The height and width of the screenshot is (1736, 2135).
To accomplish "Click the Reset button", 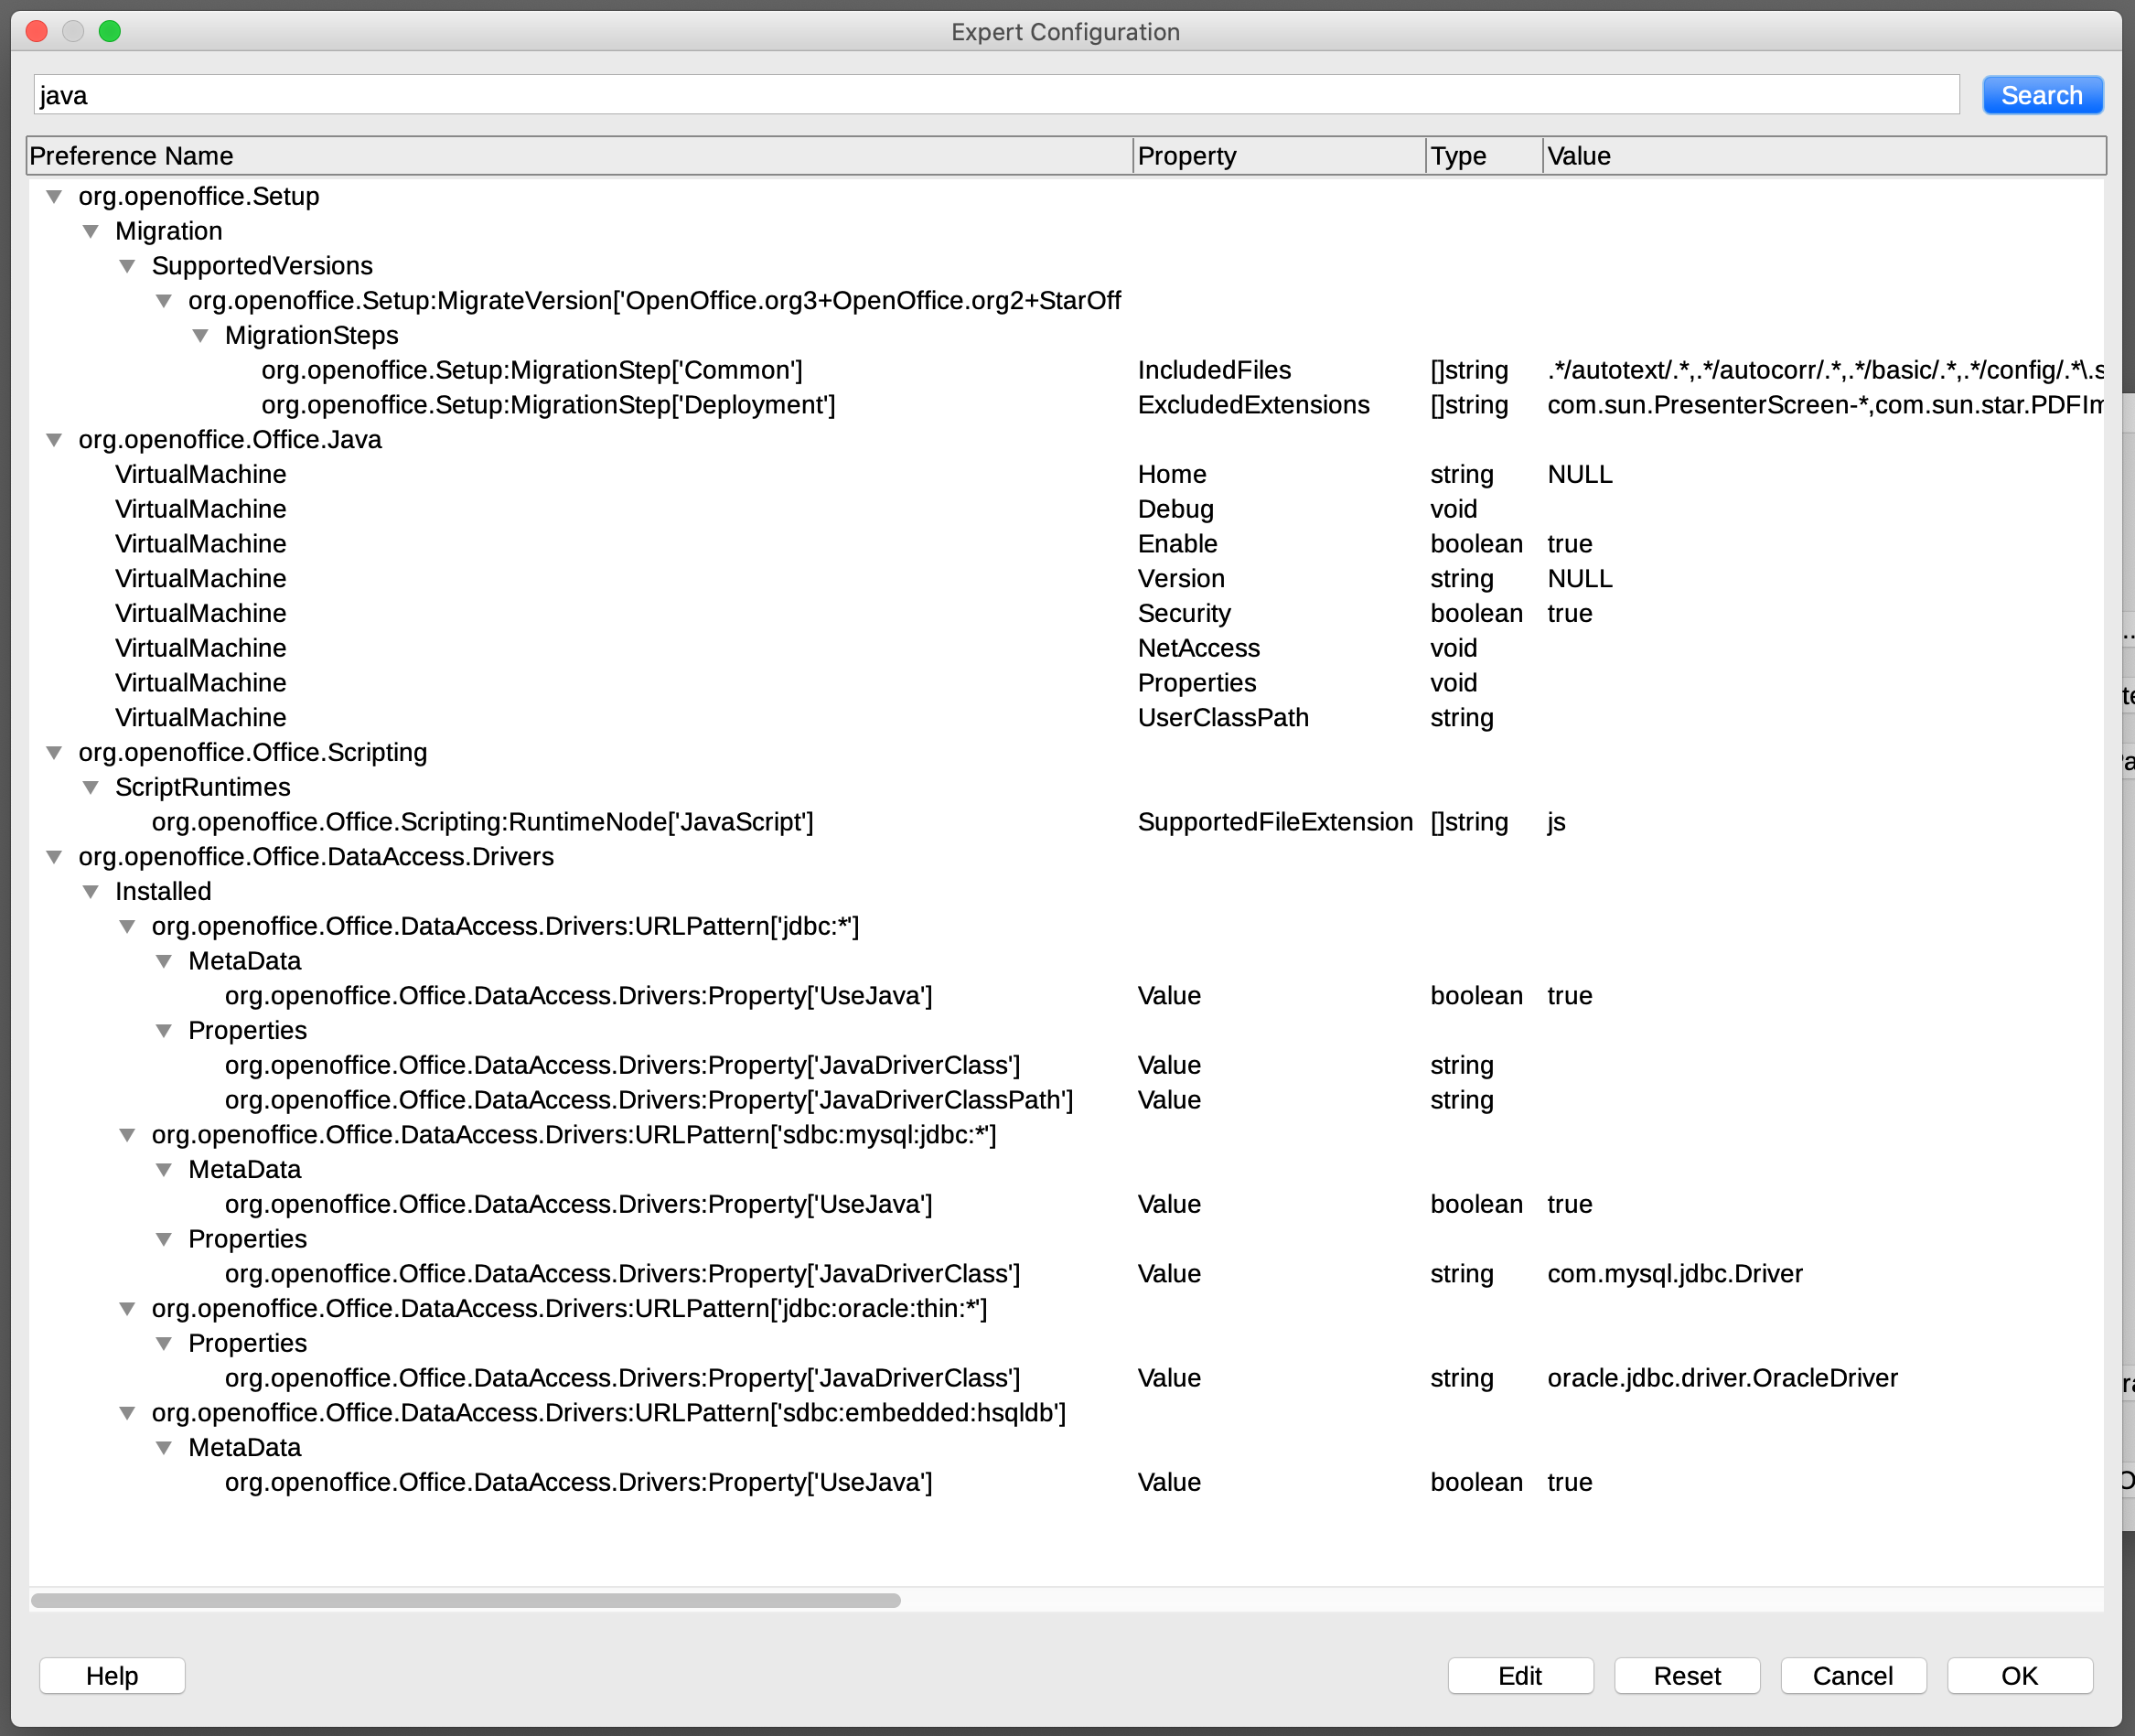I will click(x=1686, y=1676).
